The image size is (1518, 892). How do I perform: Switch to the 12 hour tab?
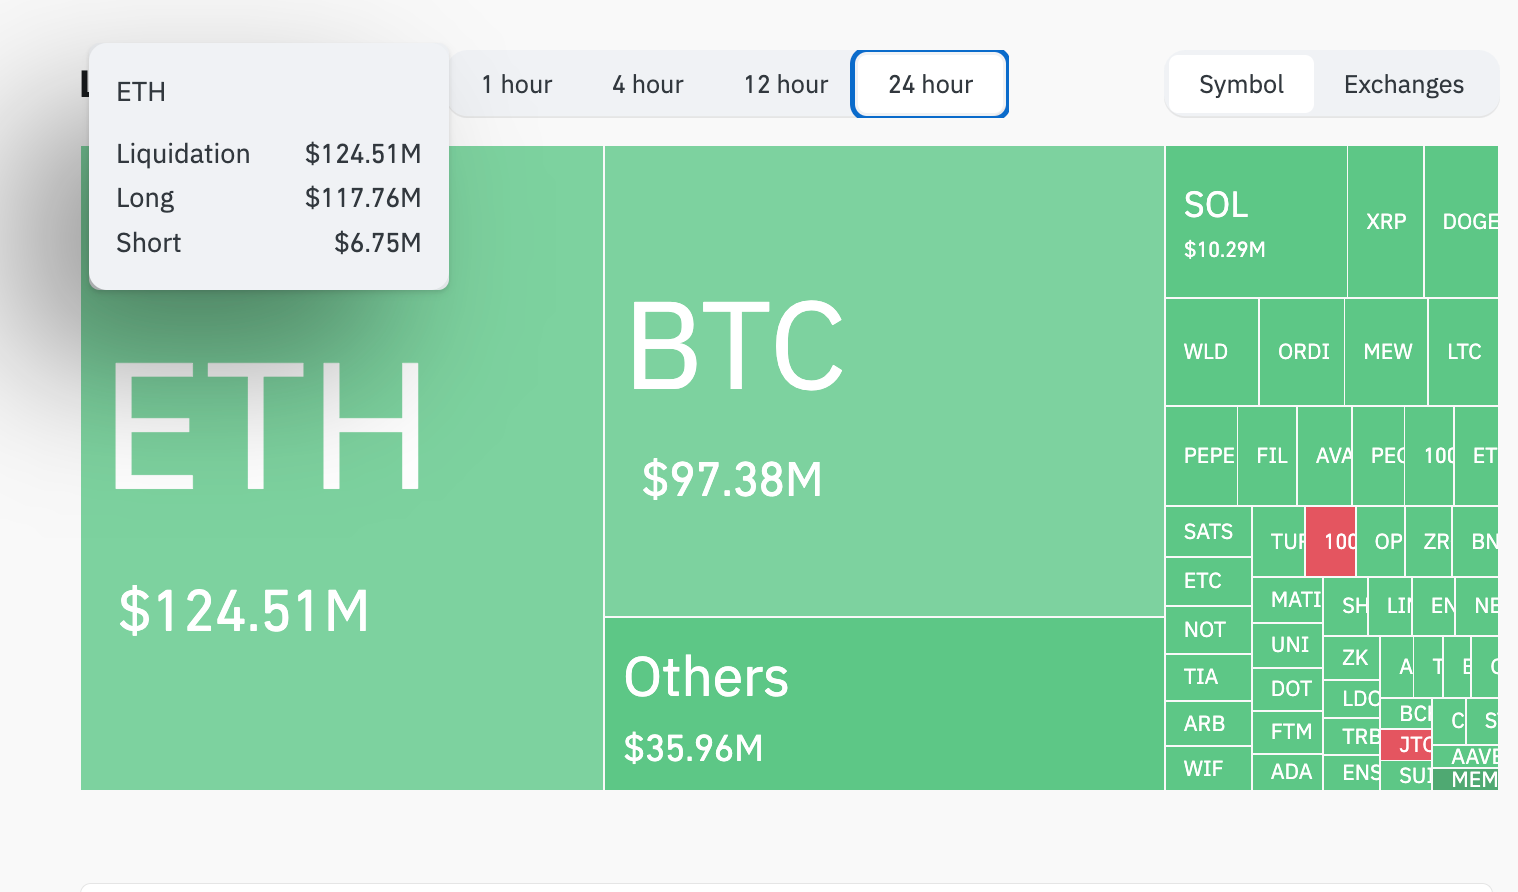(x=785, y=84)
